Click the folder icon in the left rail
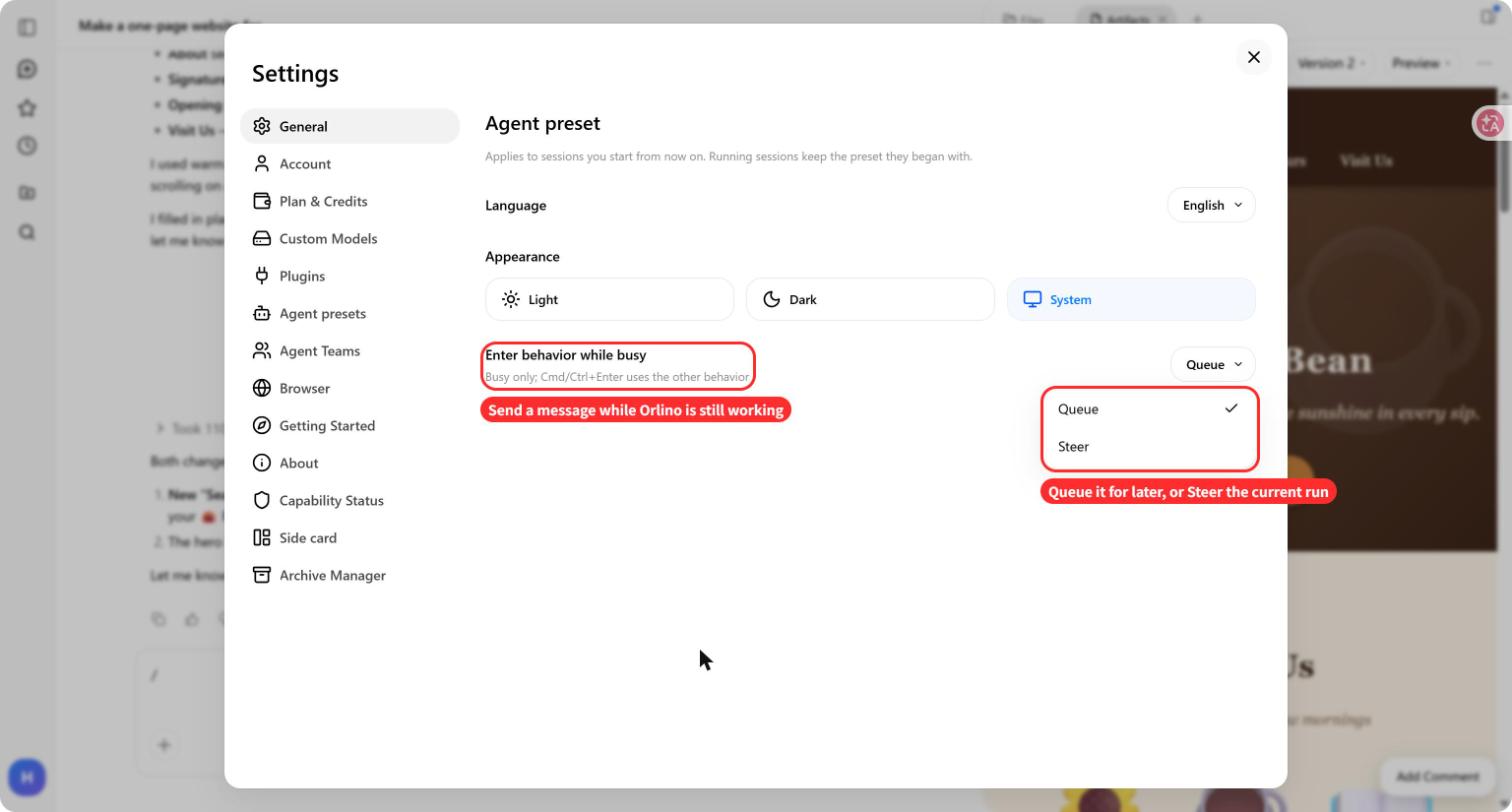 coord(27,193)
